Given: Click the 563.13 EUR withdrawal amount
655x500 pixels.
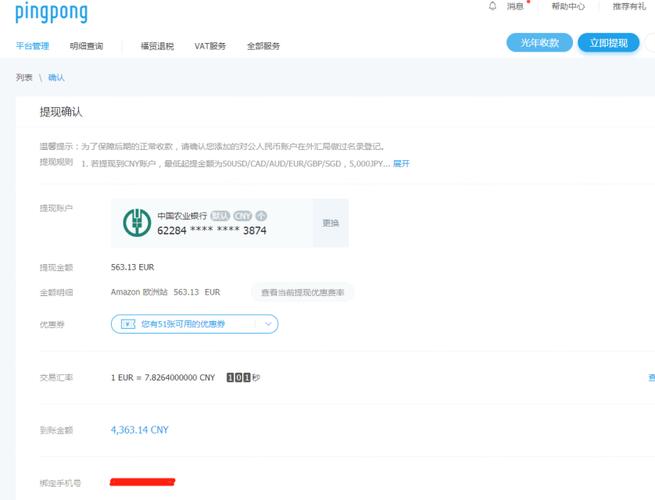Looking at the screenshot, I should pos(132,267).
